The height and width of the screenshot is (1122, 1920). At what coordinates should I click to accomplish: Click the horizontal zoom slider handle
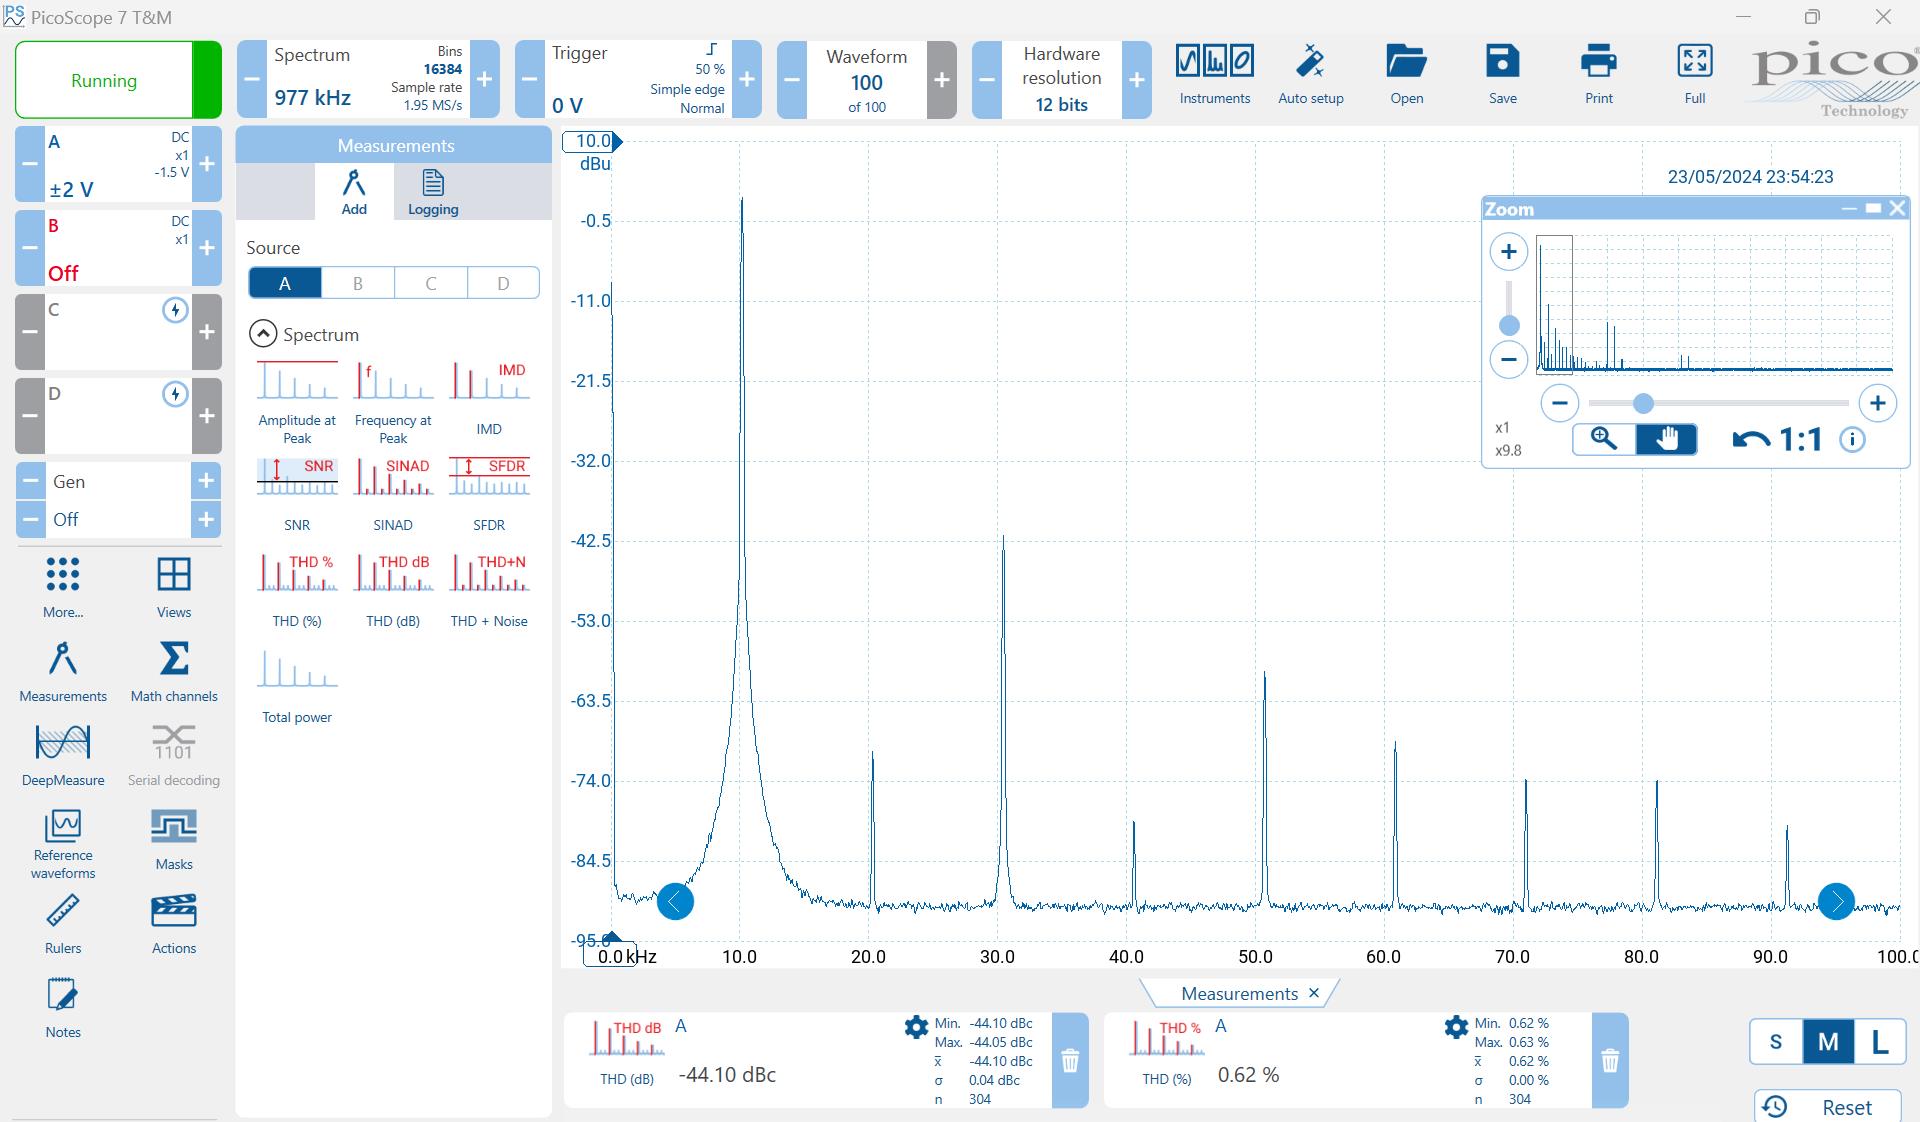tap(1643, 403)
